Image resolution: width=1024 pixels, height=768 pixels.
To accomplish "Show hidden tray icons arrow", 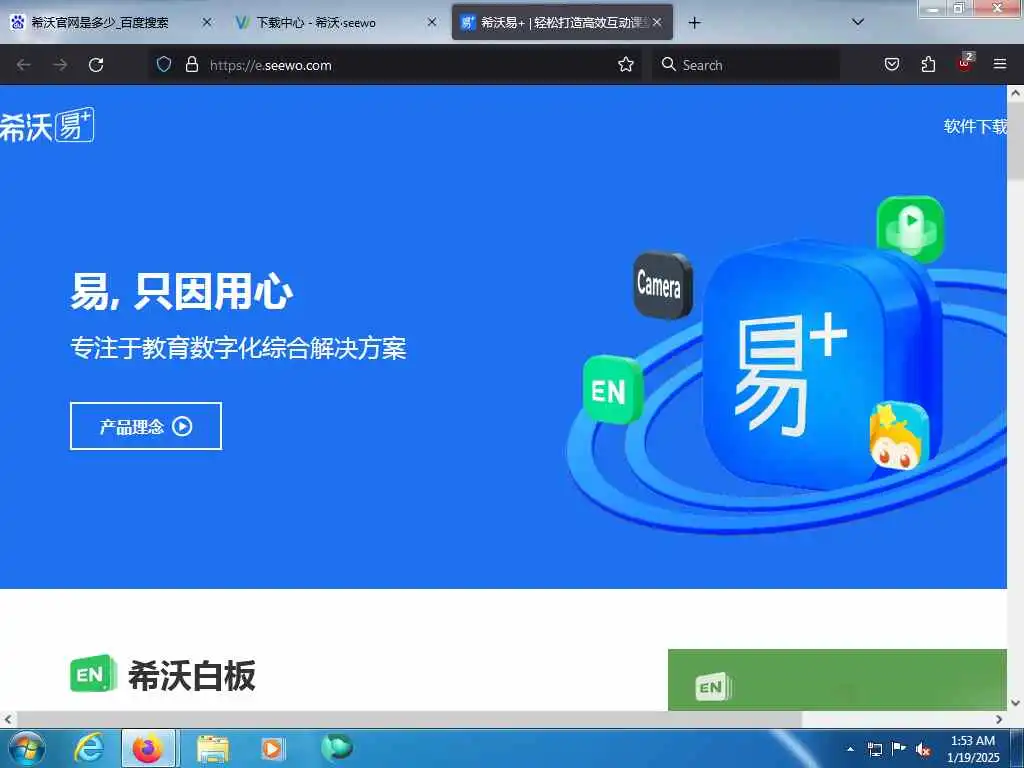I will [x=850, y=749].
